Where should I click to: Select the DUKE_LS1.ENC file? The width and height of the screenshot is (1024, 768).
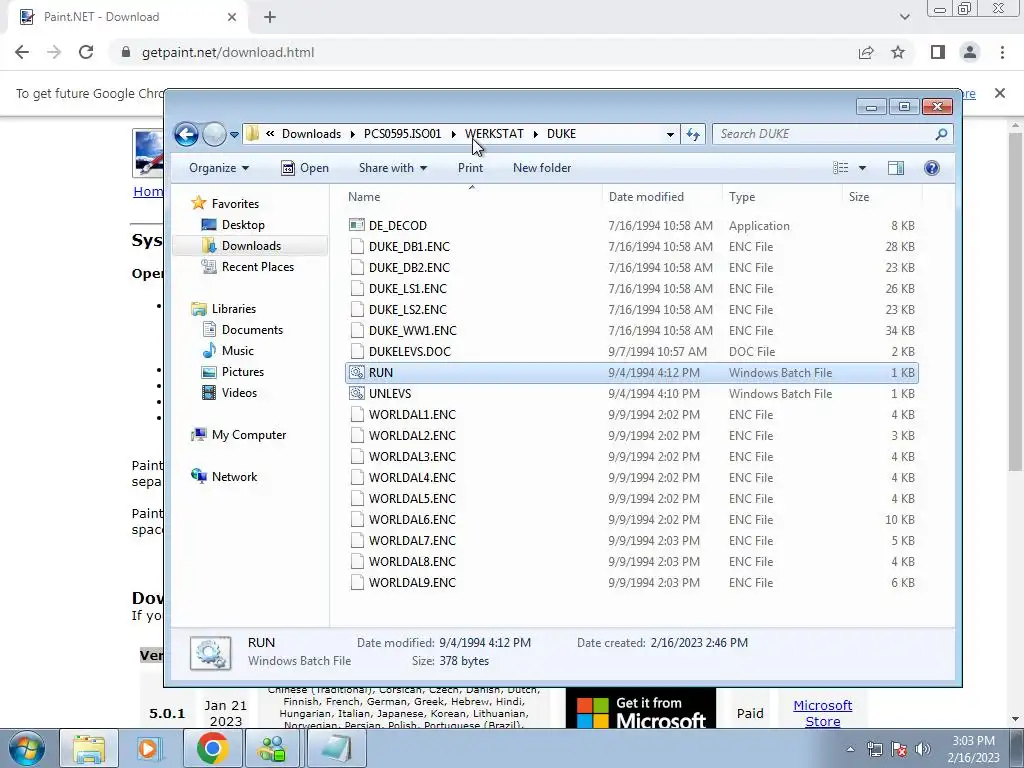(x=408, y=289)
